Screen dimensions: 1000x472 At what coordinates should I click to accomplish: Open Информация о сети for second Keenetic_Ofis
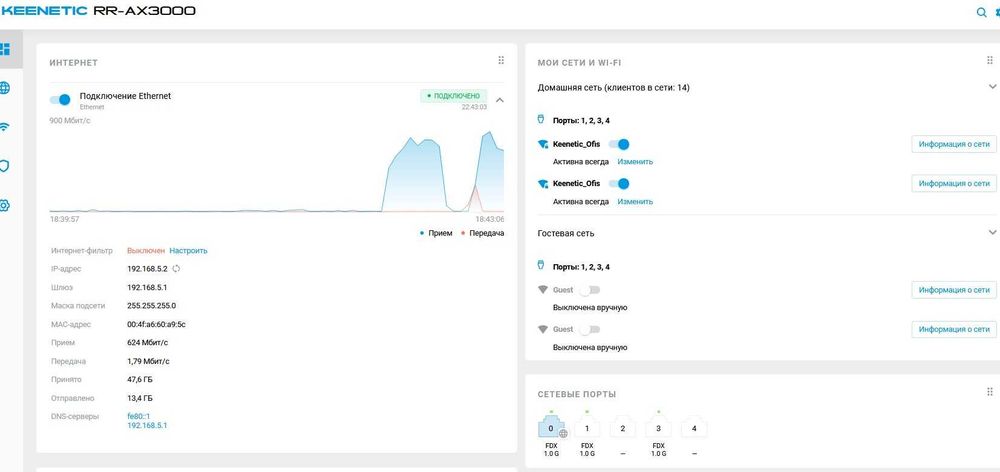954,184
